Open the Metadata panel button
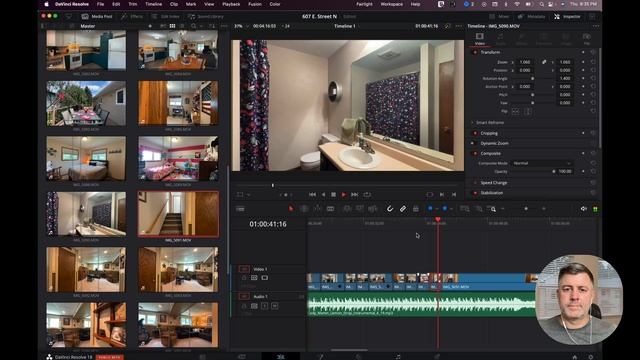640x360 pixels. point(531,16)
